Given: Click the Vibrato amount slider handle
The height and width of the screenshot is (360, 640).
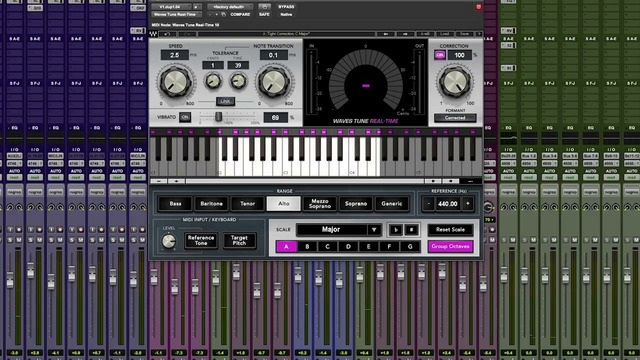Looking at the screenshot, I should point(218,117).
